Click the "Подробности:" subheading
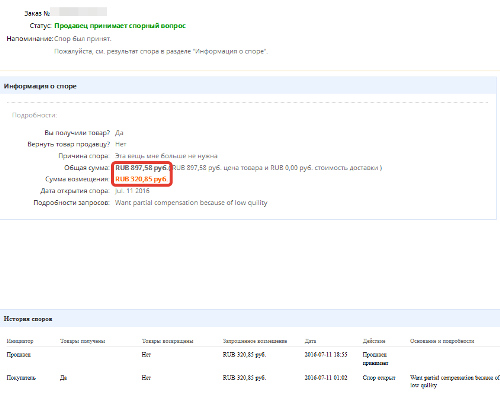The height and width of the screenshot is (393, 500). (x=34, y=115)
